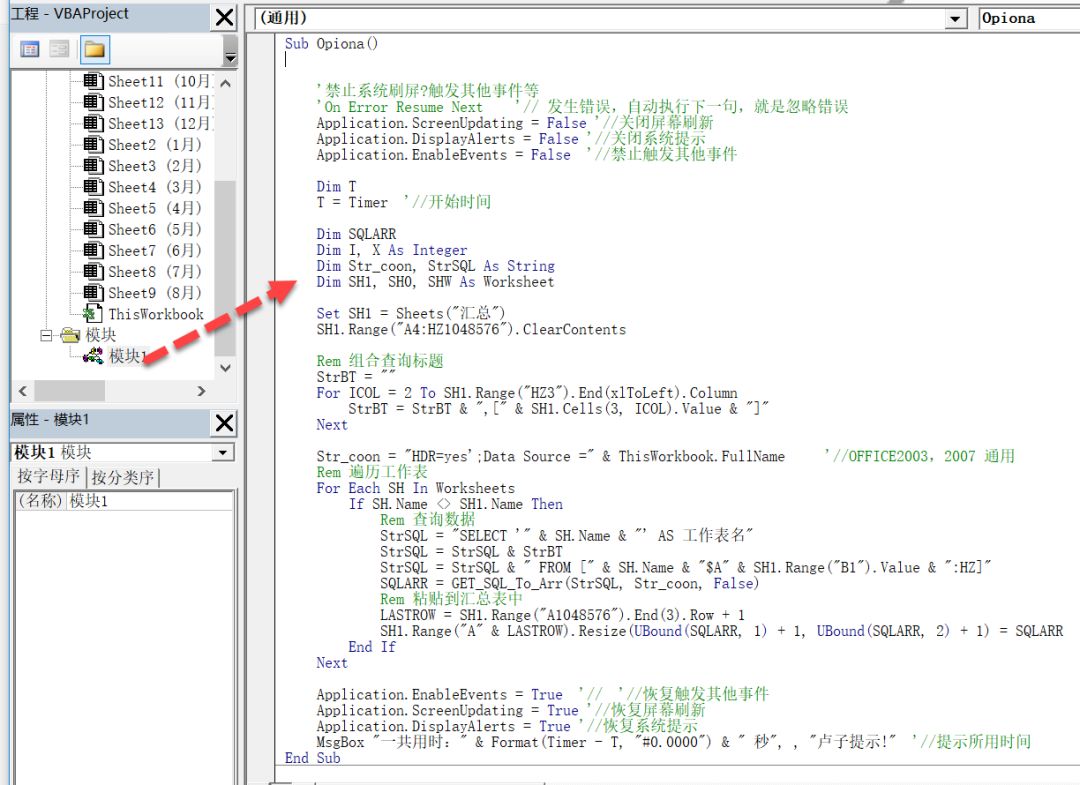Close the 工程 - VBAProject panel

[x=225, y=17]
